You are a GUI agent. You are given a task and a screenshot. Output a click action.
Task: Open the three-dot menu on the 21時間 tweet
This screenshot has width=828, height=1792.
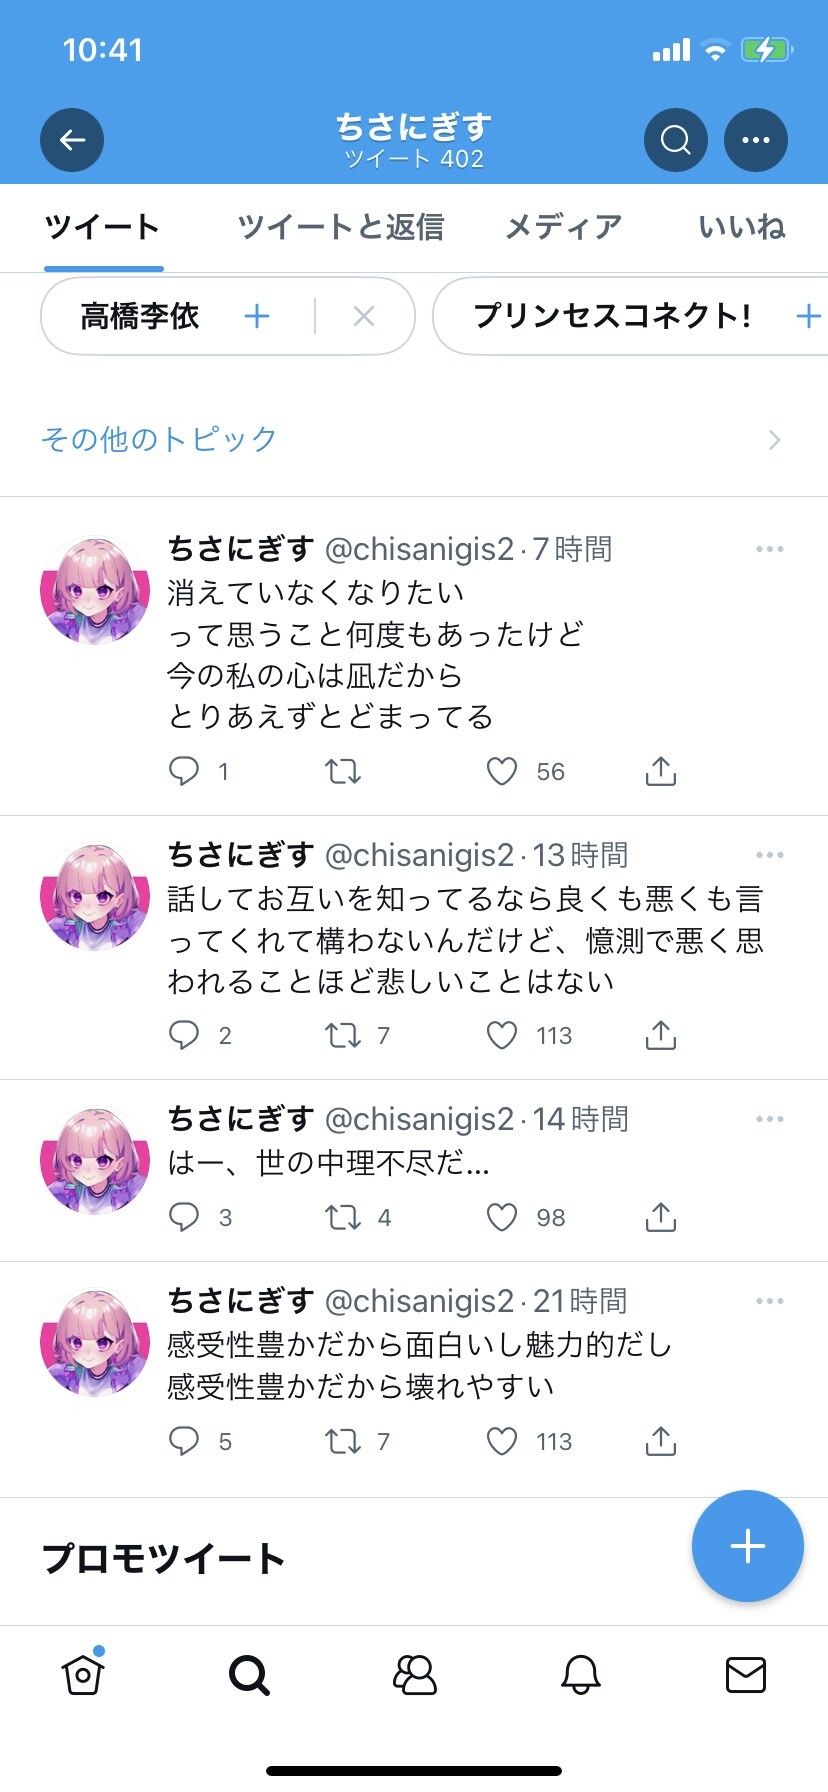coord(770,1301)
